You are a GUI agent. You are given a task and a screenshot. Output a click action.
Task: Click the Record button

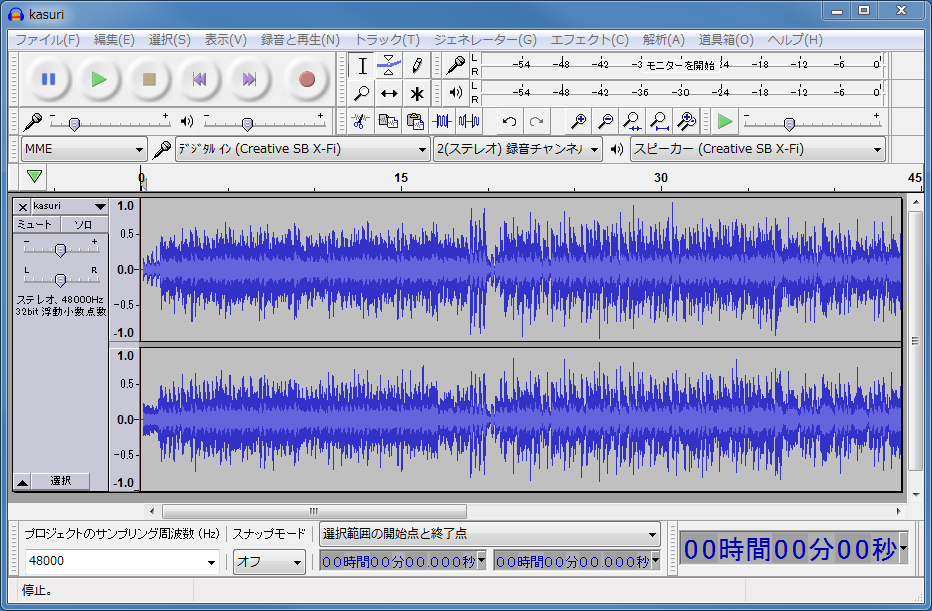[x=307, y=79]
